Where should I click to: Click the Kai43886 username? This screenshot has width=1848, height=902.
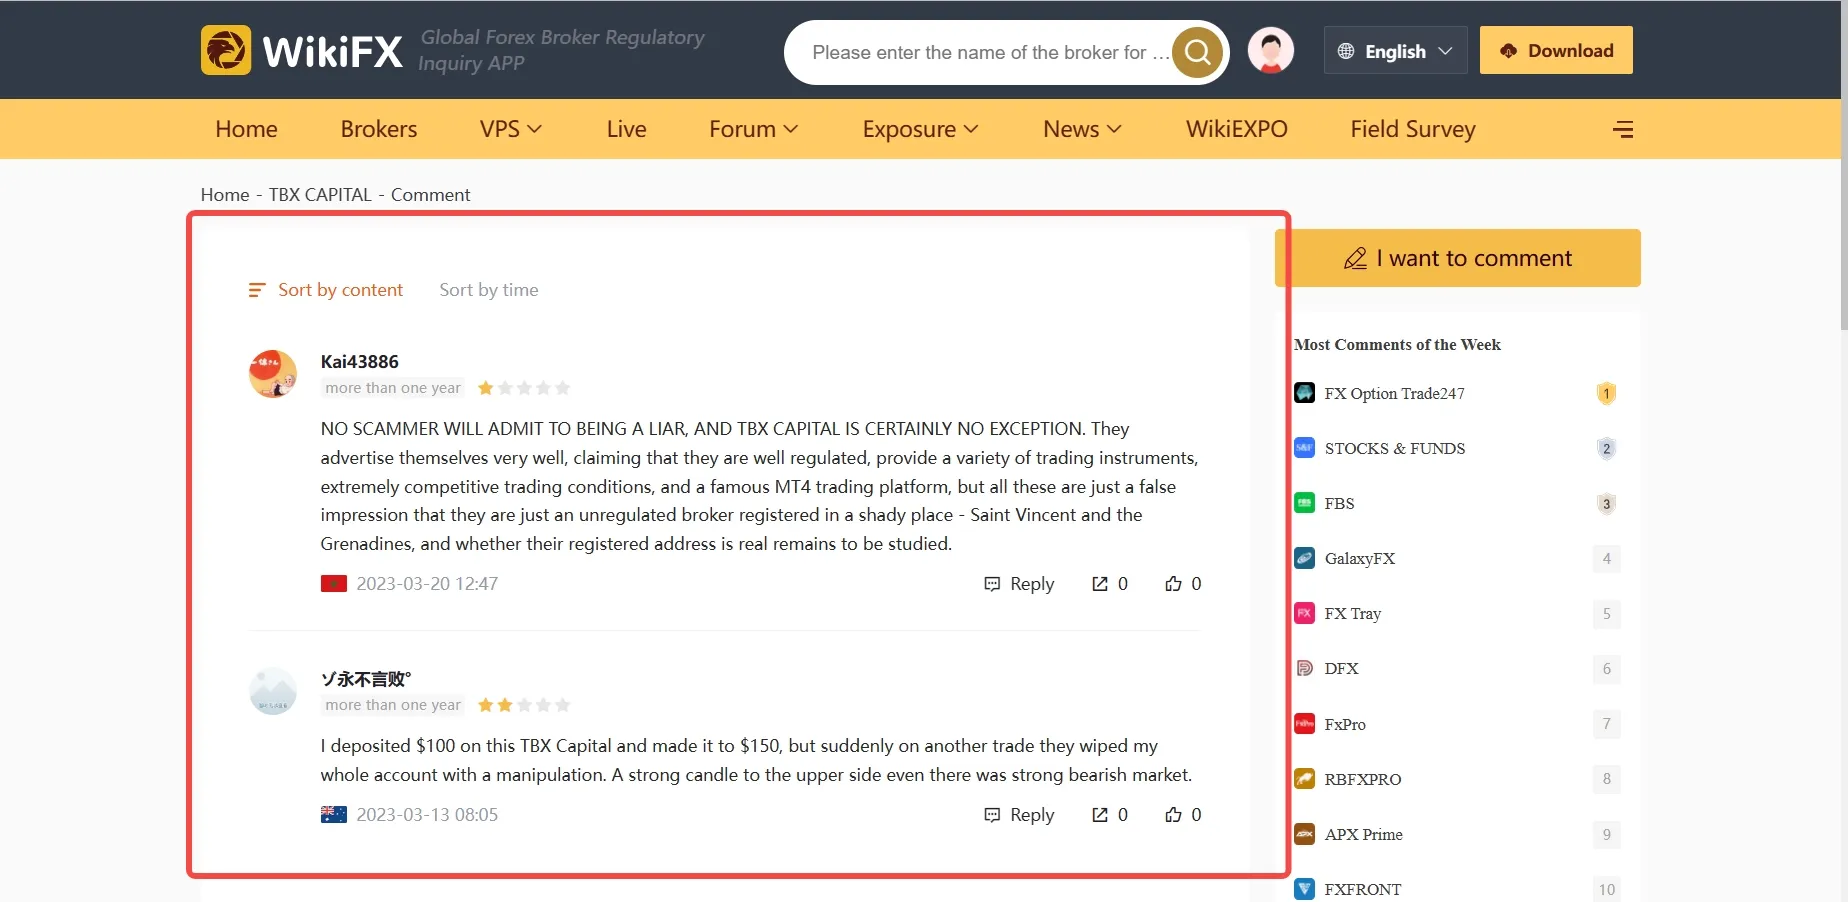click(x=360, y=361)
